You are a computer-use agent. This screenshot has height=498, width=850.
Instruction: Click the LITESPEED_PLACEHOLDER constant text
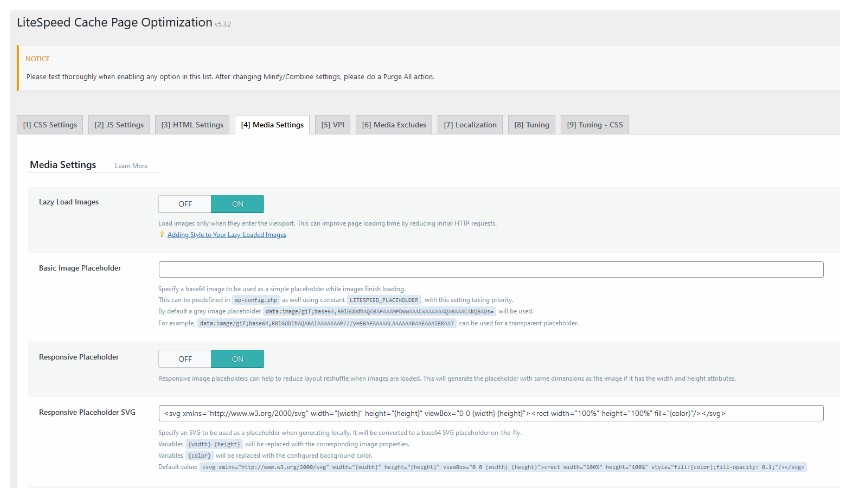coord(384,300)
